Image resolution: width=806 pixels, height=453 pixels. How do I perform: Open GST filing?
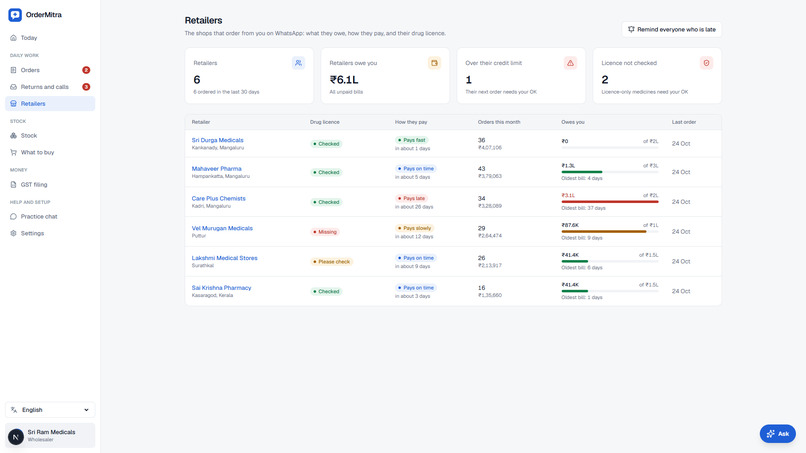[x=50, y=185]
